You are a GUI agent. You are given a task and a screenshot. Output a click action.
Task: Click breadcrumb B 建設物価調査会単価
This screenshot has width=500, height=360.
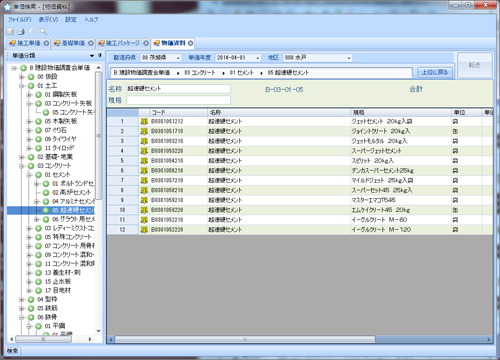point(142,73)
